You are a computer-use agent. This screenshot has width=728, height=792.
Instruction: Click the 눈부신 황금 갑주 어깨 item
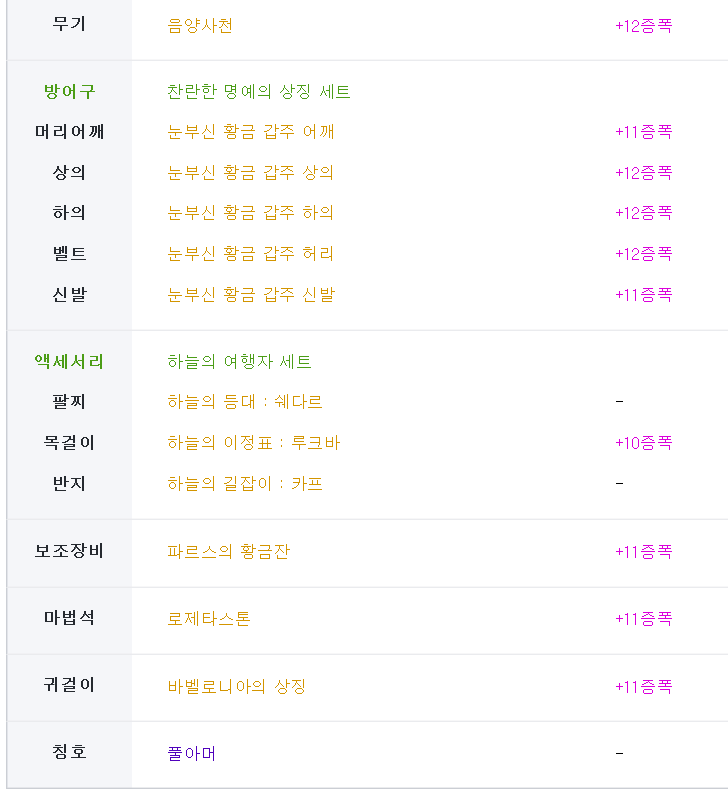click(x=251, y=132)
